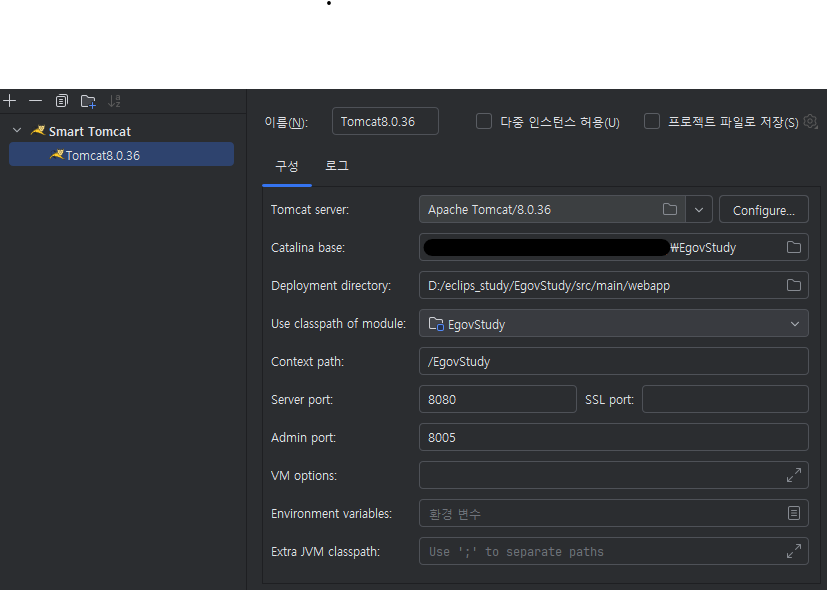Click the Use classpath of module label
The image size is (827, 590).
click(338, 324)
